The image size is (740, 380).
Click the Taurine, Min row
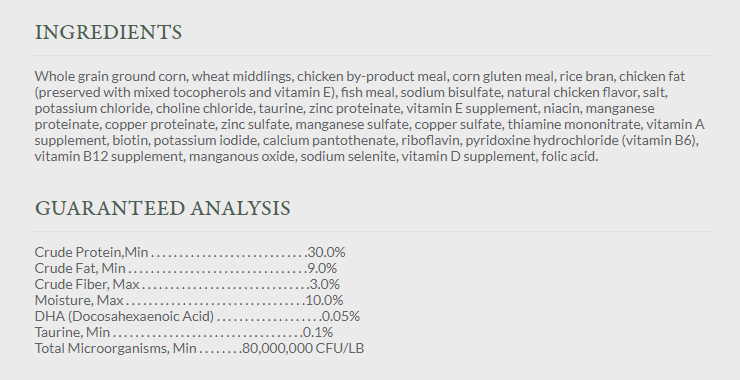pyautogui.click(x=184, y=332)
